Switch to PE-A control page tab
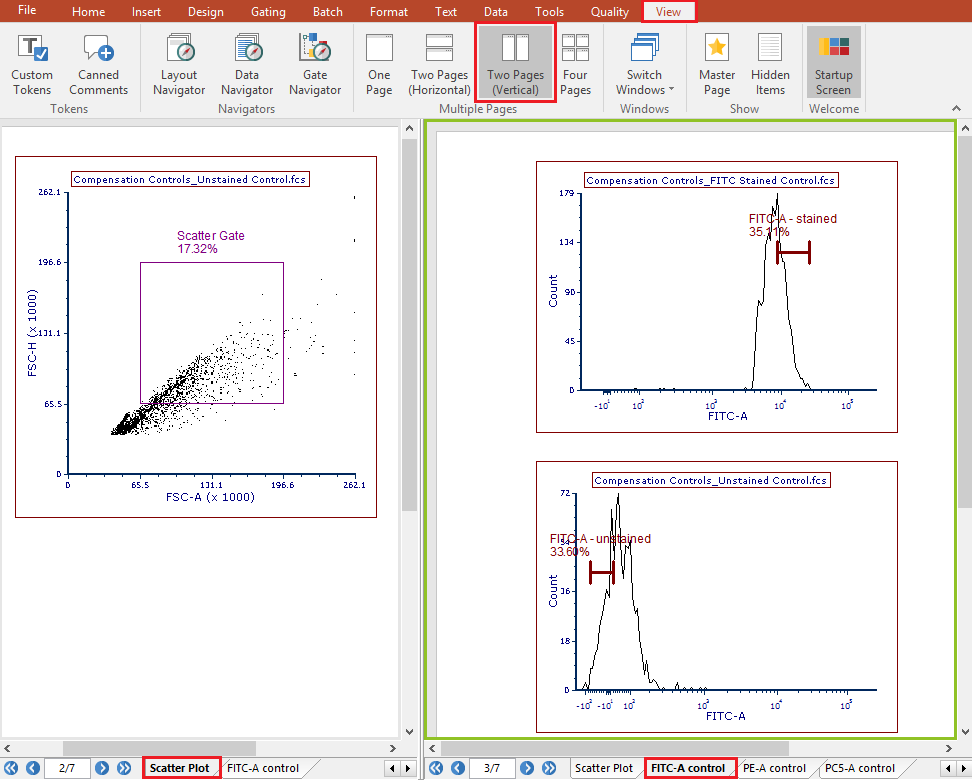The height and width of the screenshot is (780, 972). (x=774, y=768)
